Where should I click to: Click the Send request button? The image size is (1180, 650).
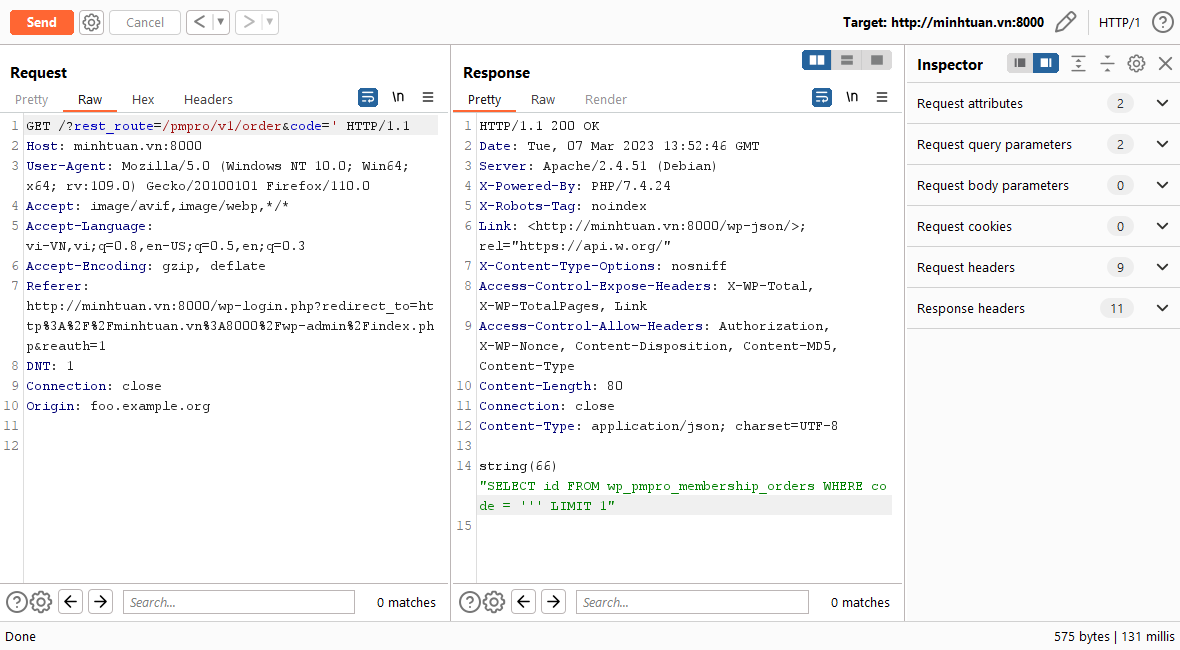tap(41, 22)
